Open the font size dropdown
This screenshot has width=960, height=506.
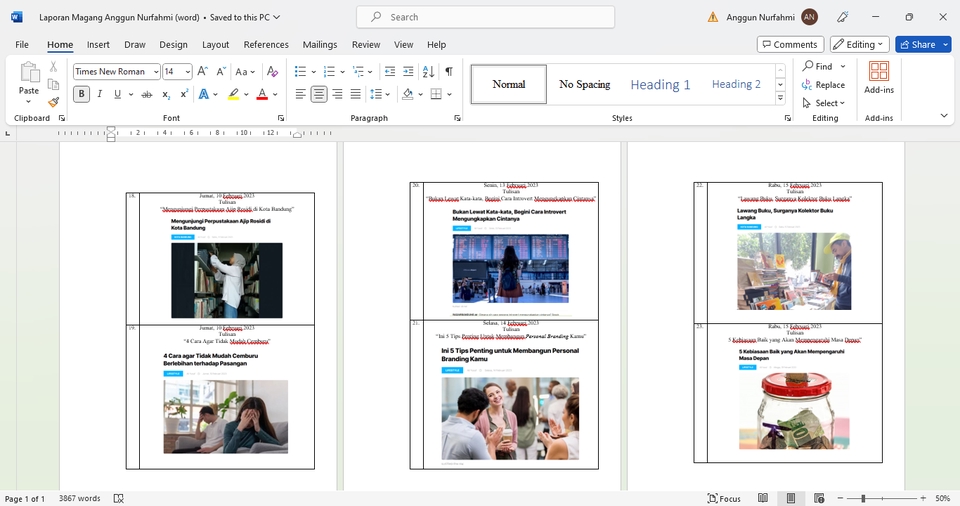187,72
